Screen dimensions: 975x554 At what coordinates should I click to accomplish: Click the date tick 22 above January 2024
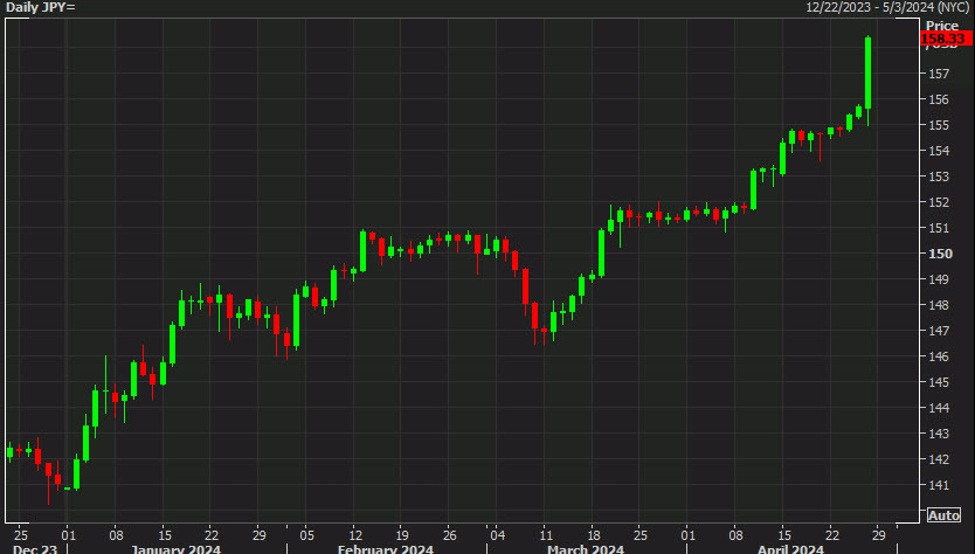click(x=211, y=535)
